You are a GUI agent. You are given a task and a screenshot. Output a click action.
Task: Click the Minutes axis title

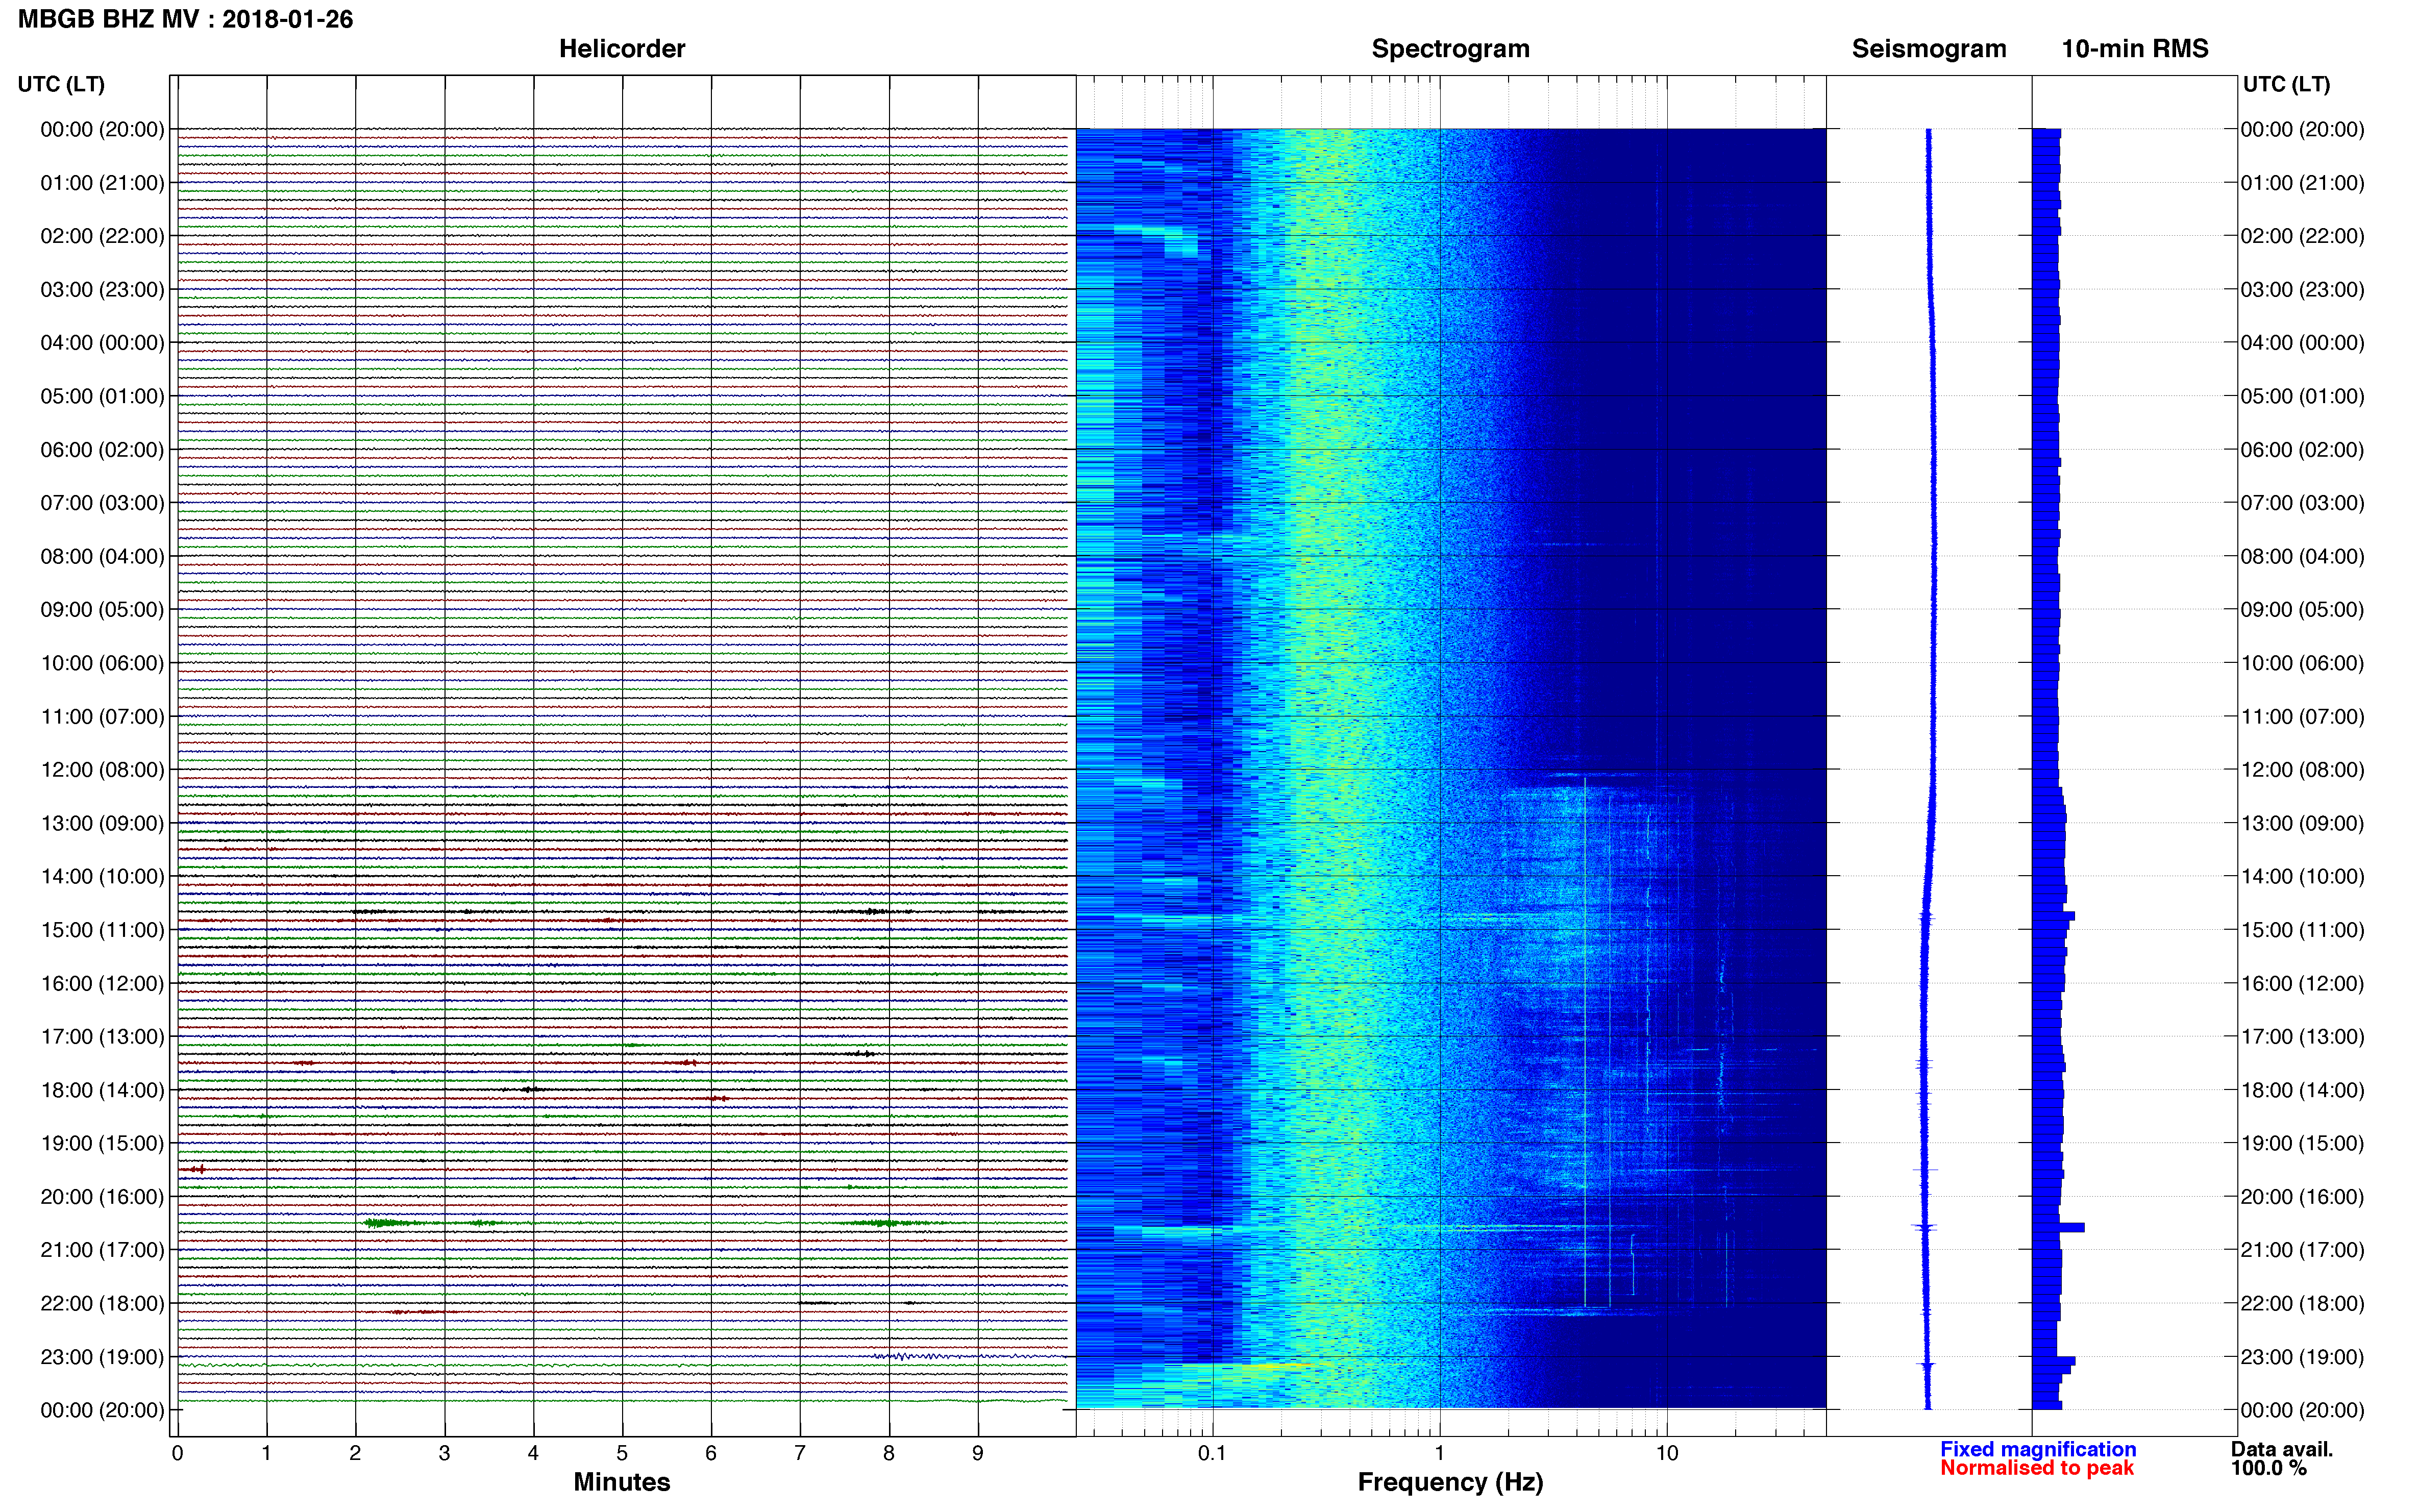(x=622, y=1482)
